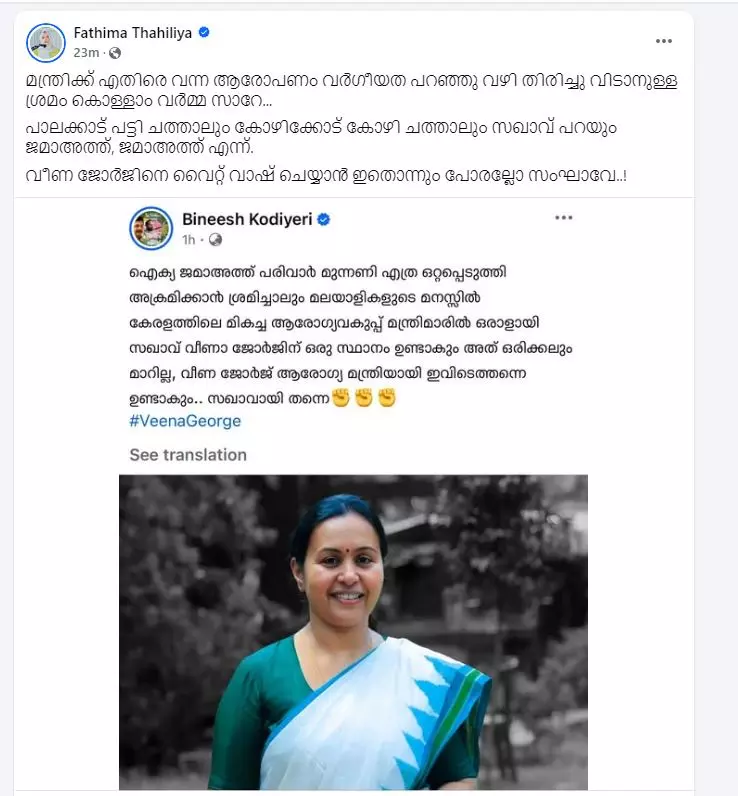Open the photo of the woman in a saree
Image resolution: width=738 pixels, height=796 pixels.
click(x=353, y=632)
